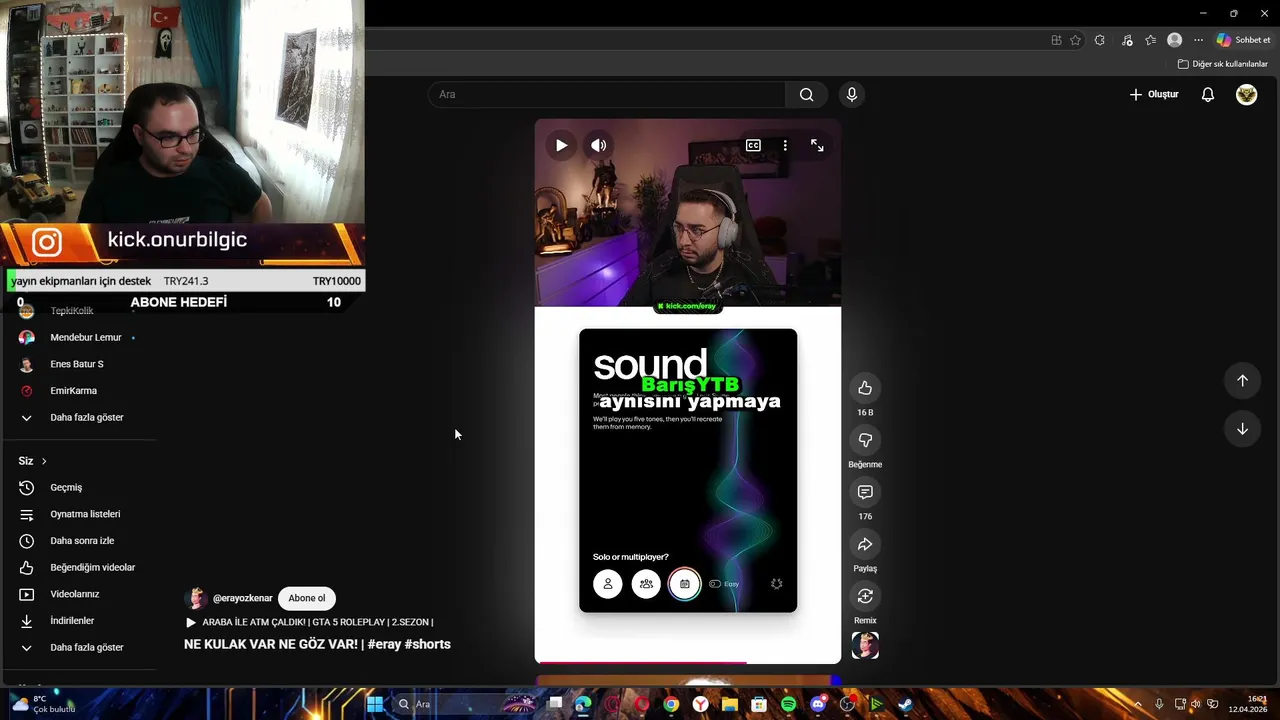1280x720 pixels.
Task: Add page to favorites with star
Action: 1075,40
